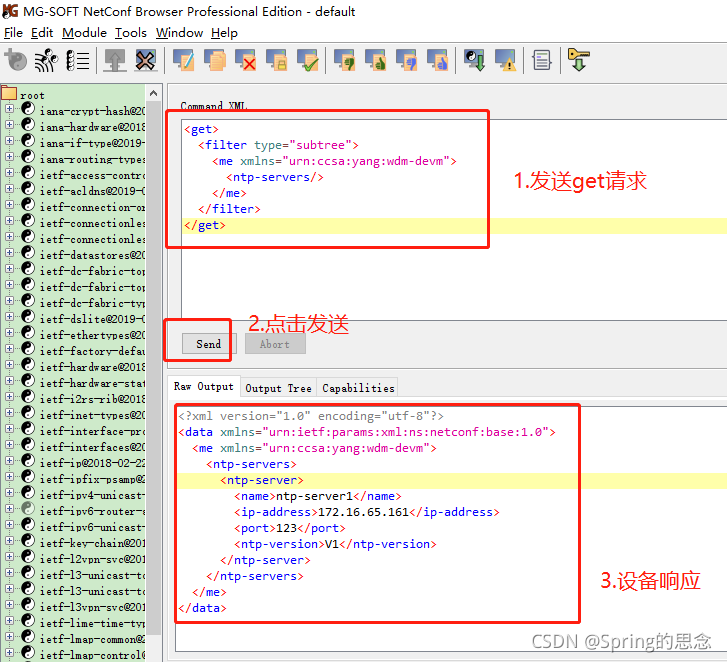727x662 pixels.
Task: Click the ntp-servers filter line in Command XML
Action: pos(275,177)
